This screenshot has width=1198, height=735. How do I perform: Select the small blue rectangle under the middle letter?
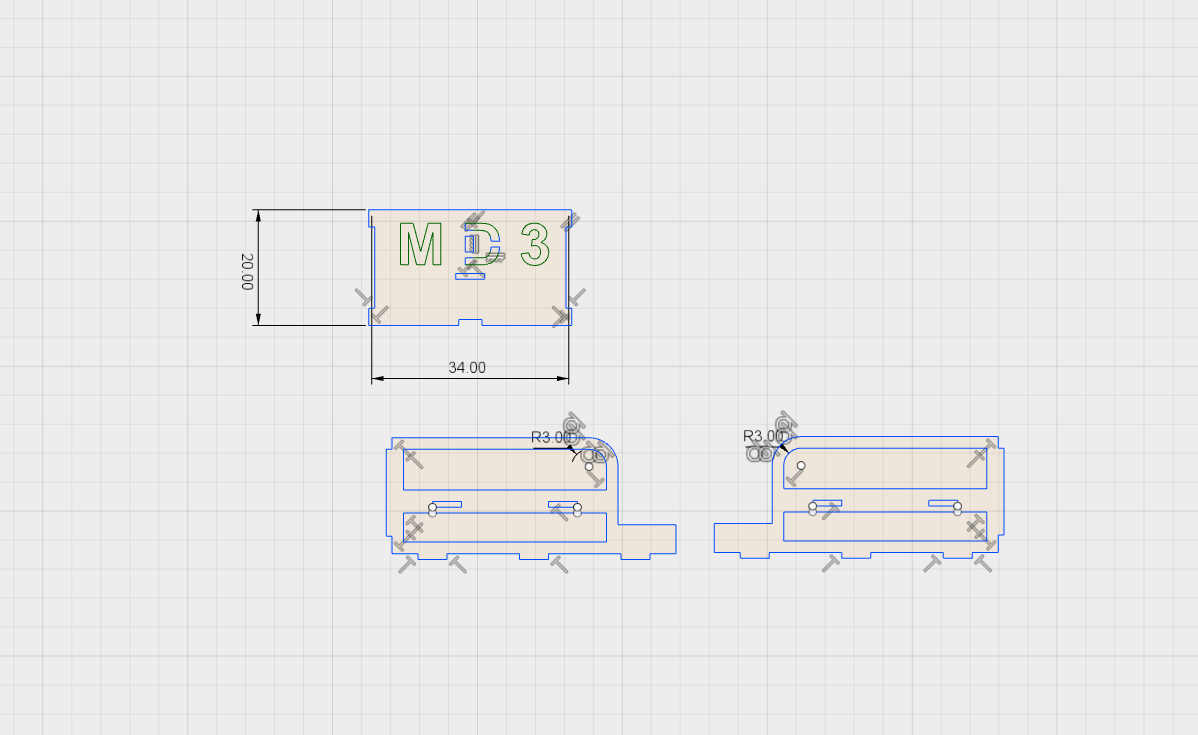[470, 276]
